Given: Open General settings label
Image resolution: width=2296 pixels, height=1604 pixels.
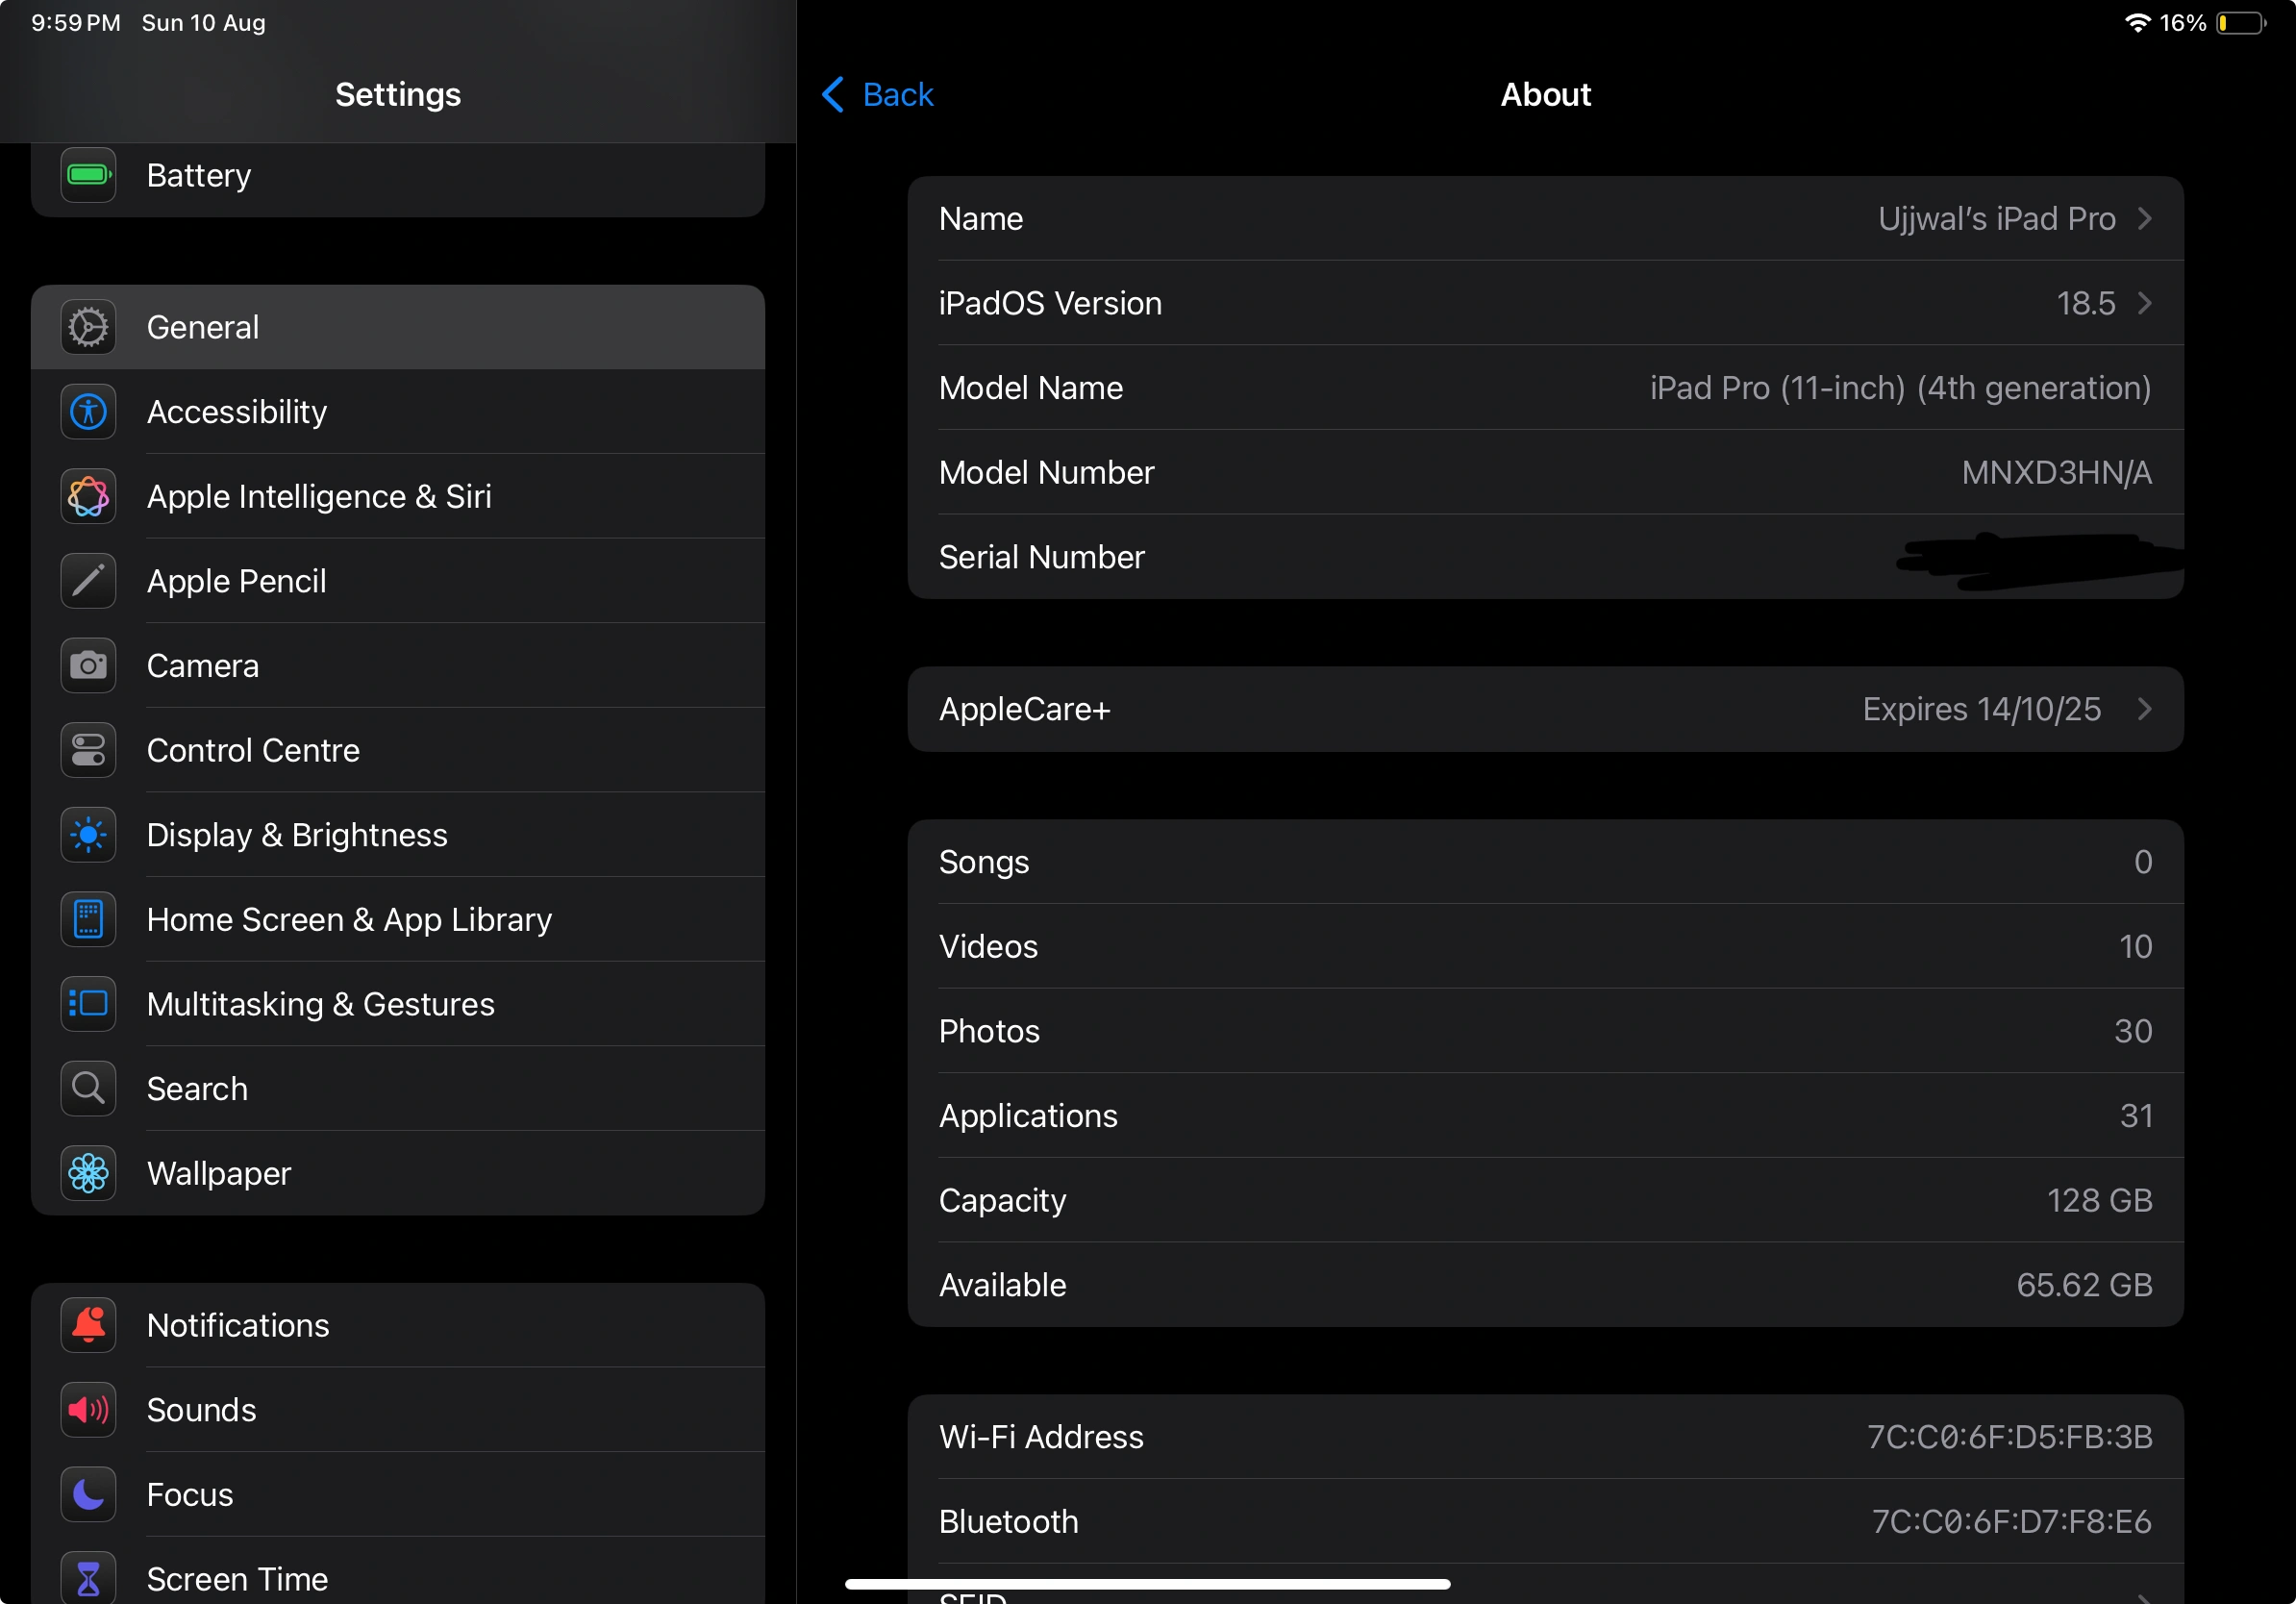Looking at the screenshot, I should point(203,327).
